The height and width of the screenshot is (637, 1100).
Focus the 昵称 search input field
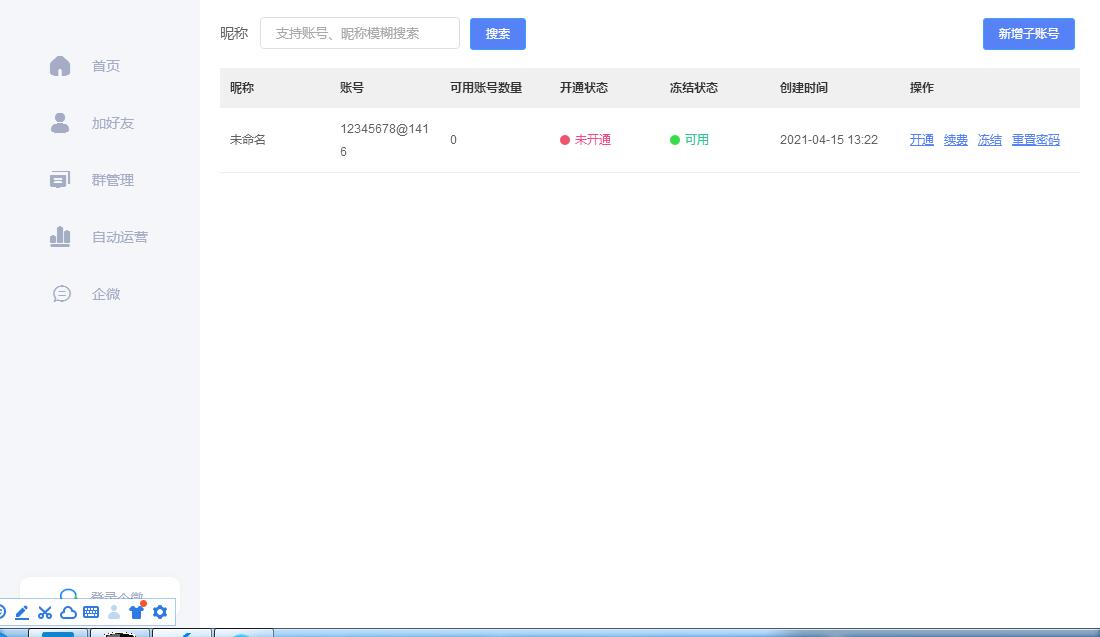click(359, 33)
